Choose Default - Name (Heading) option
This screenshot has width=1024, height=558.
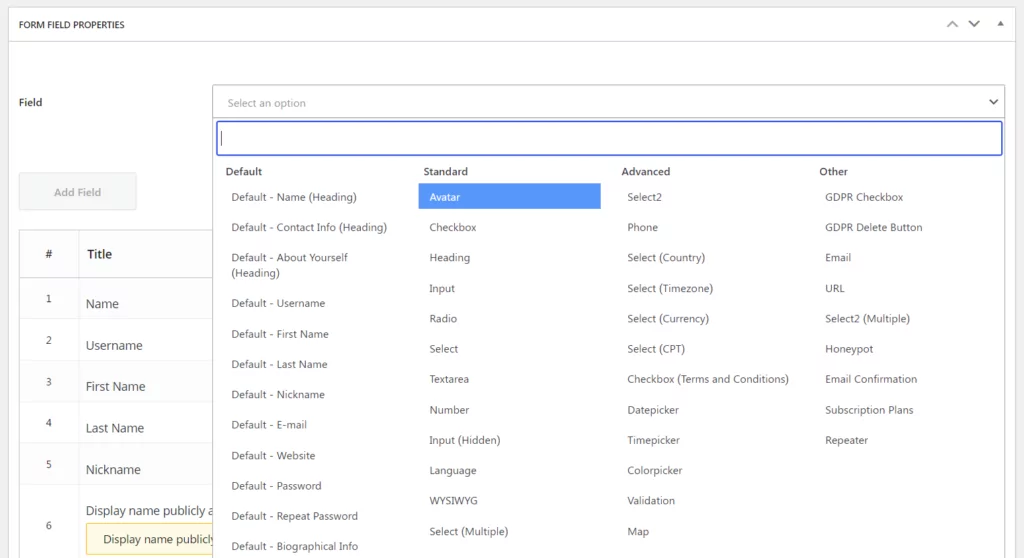click(294, 197)
